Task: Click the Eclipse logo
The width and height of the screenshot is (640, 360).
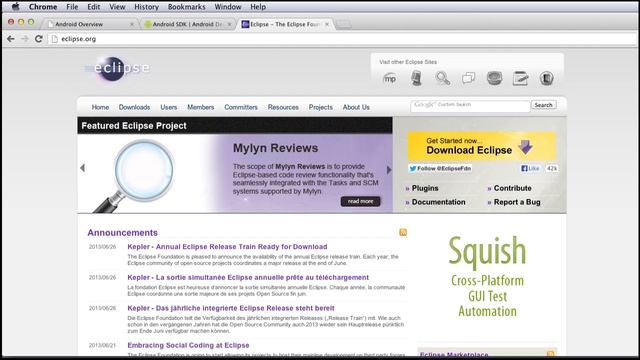Action: [x=117, y=69]
